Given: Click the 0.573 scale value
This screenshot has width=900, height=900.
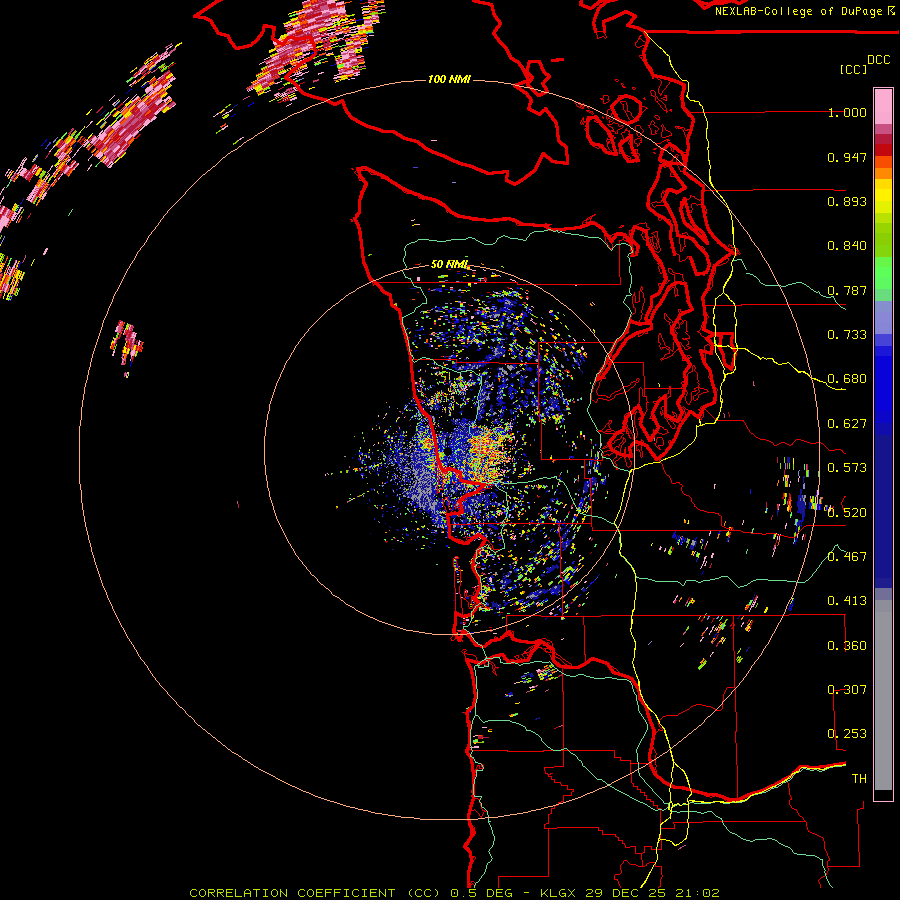Looking at the screenshot, I should 847,468.
